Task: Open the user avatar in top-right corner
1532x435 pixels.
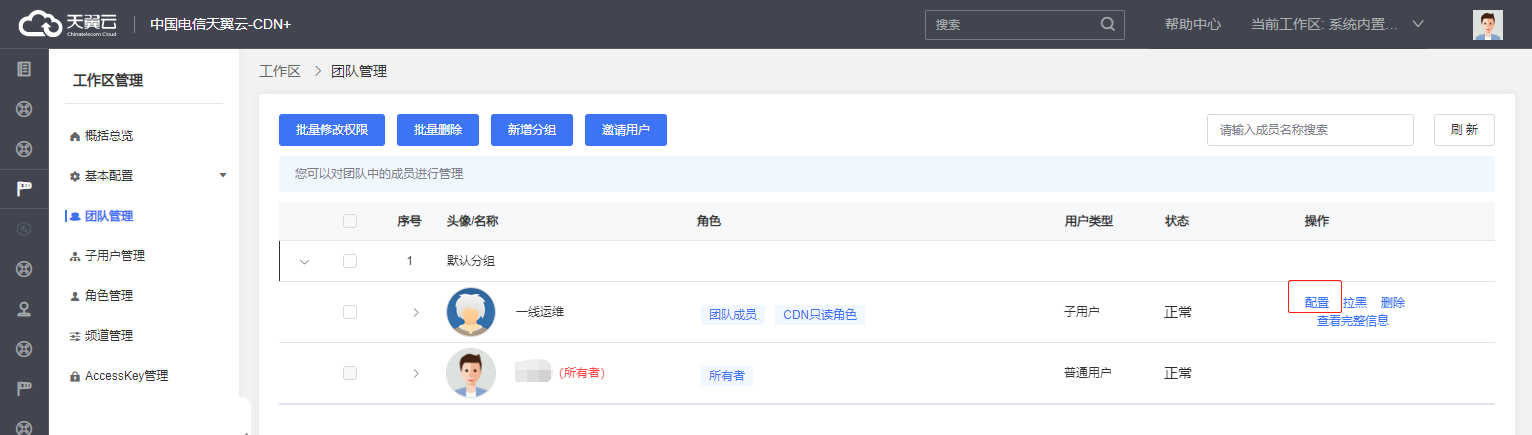Action: tap(1487, 24)
